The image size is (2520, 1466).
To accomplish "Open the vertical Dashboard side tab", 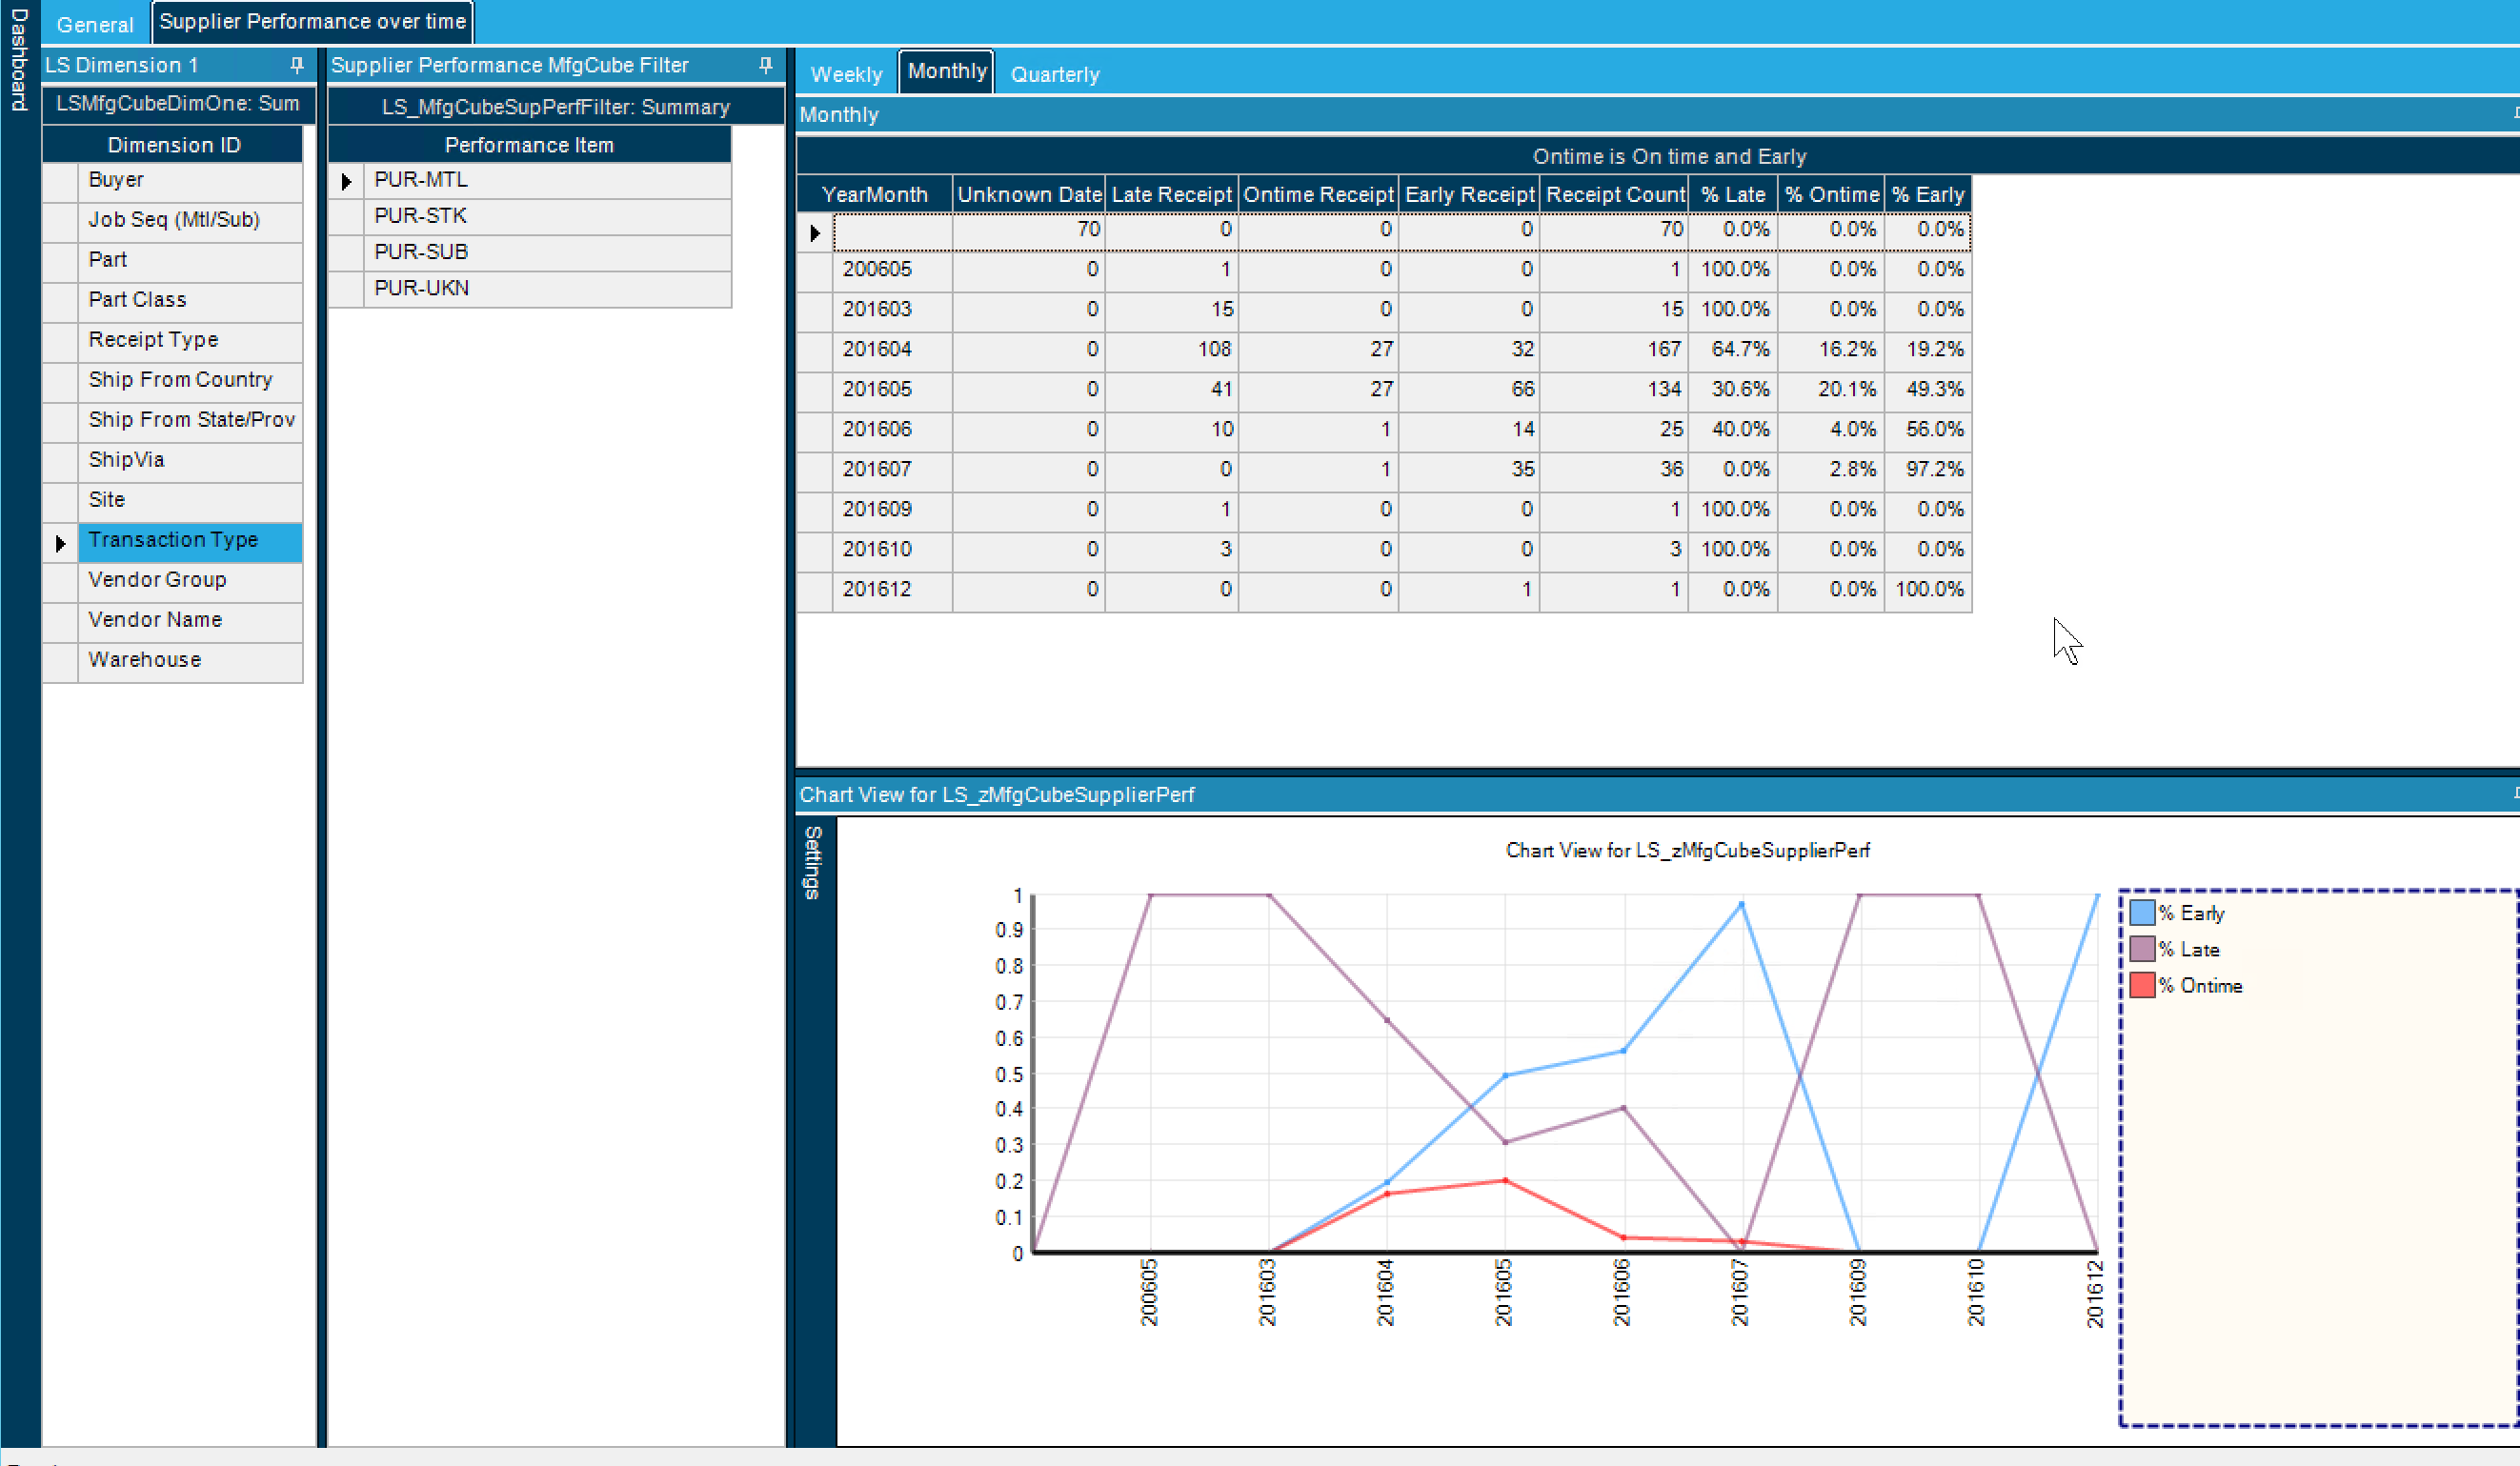I will click(18, 60).
